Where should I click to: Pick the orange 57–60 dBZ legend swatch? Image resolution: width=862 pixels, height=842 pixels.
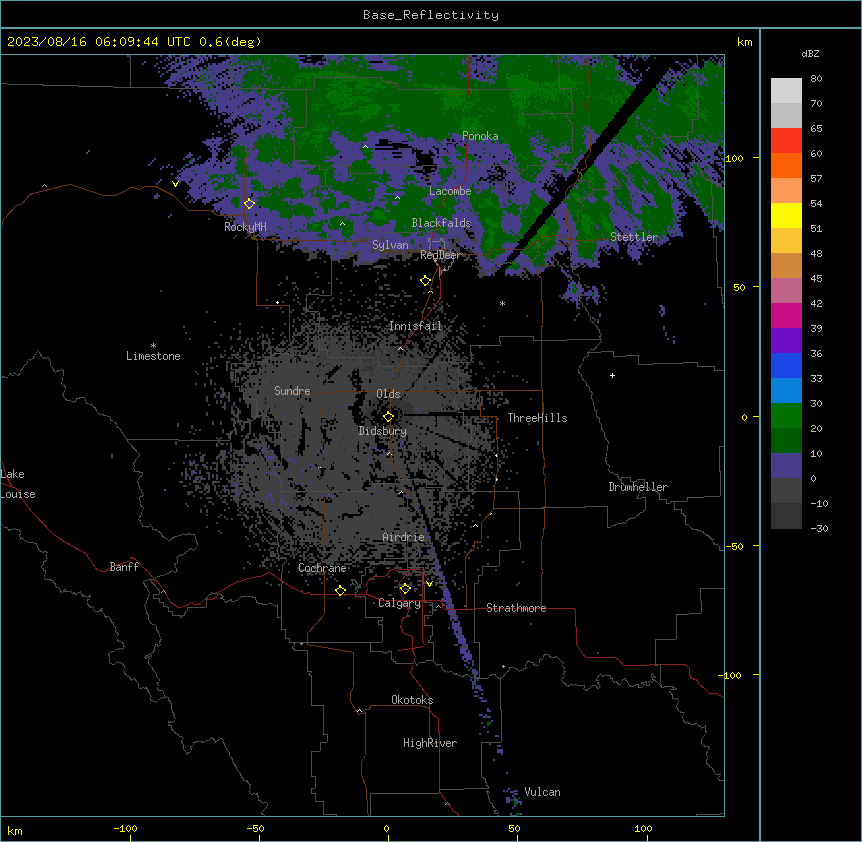pos(786,165)
